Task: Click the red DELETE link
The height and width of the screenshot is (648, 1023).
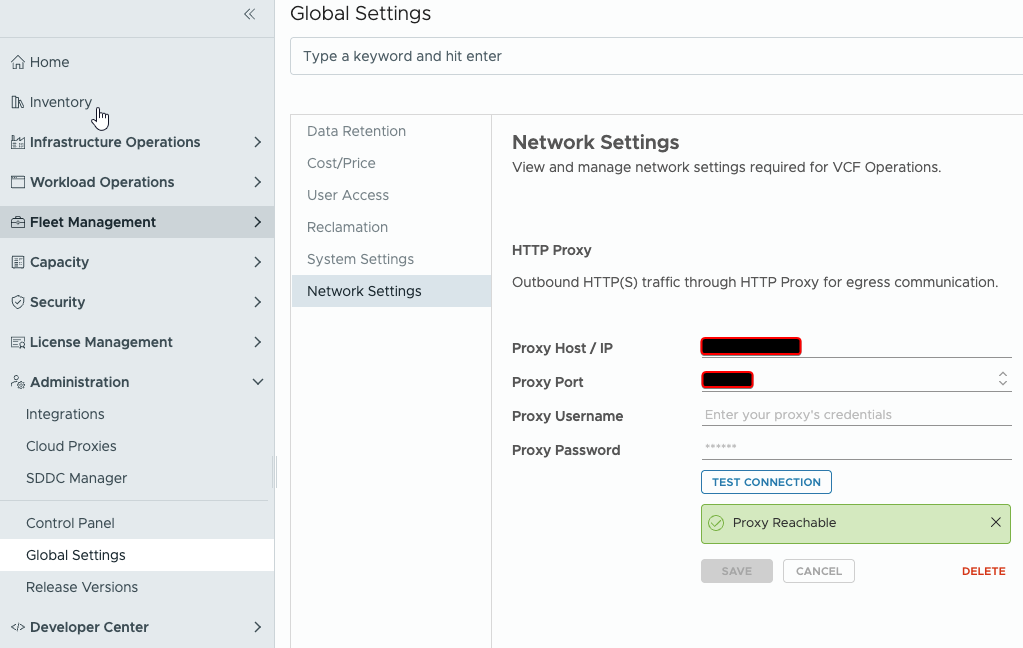Action: pos(983,571)
